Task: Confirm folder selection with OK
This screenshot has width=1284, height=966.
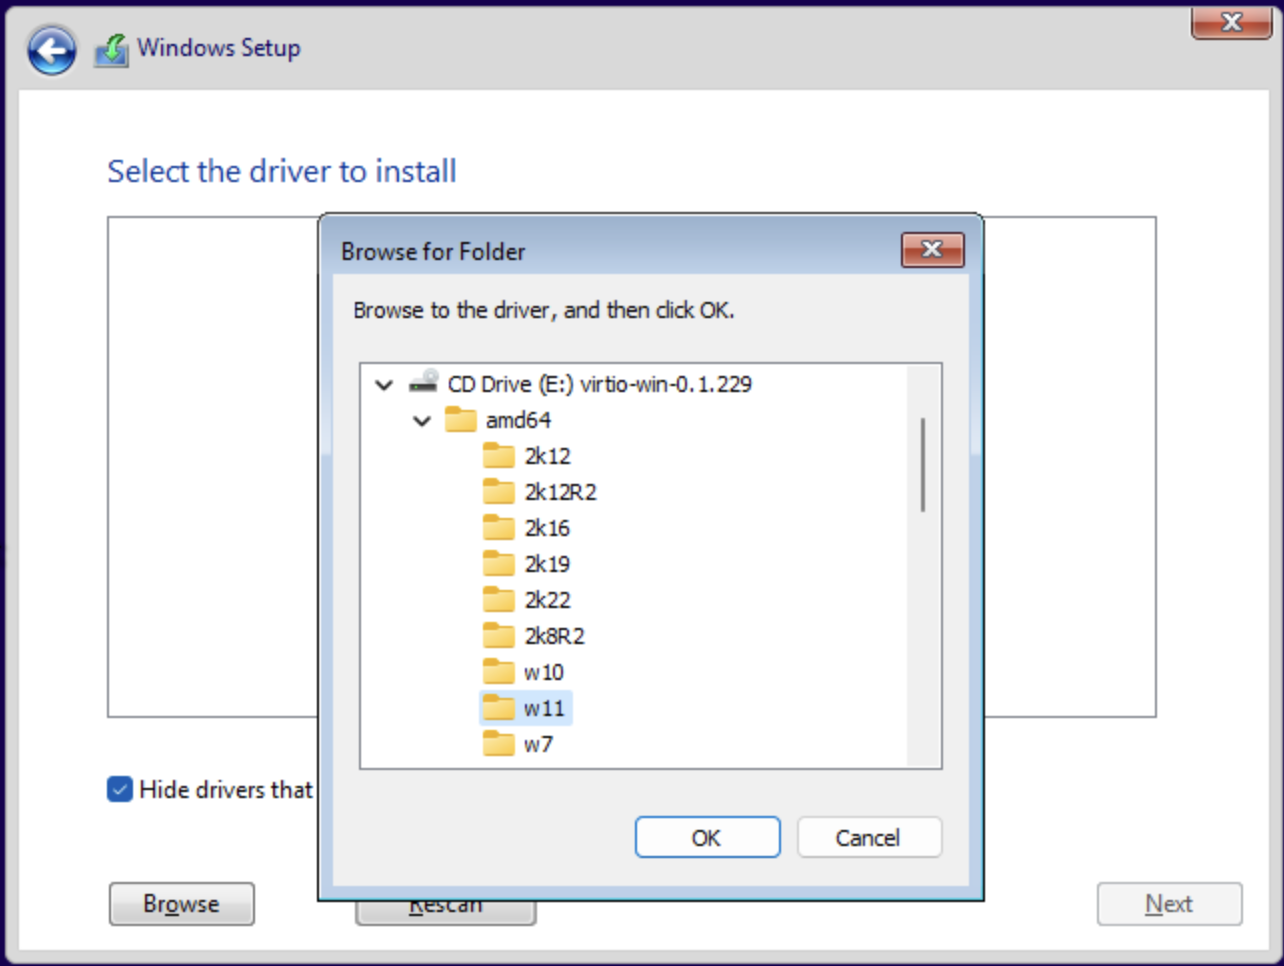Action: [707, 837]
